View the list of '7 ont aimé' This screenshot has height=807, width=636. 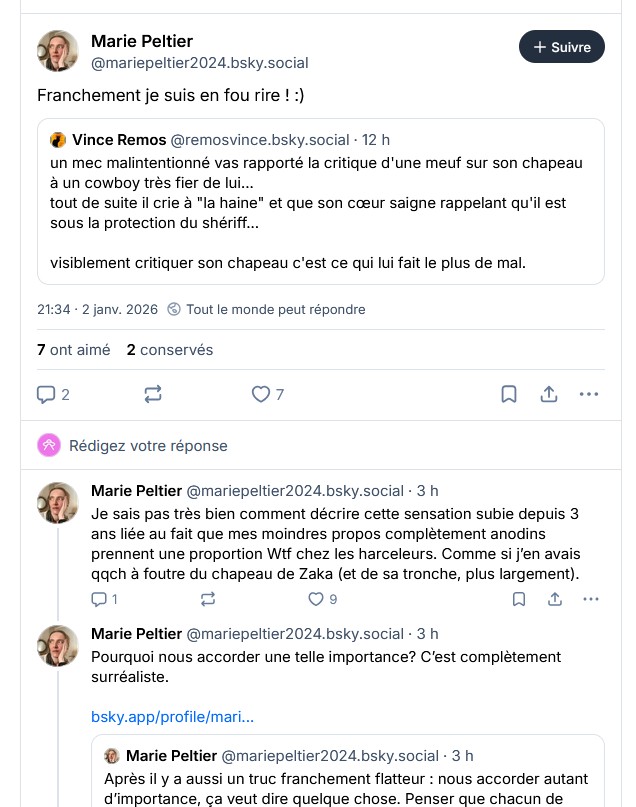[x=59, y=350]
